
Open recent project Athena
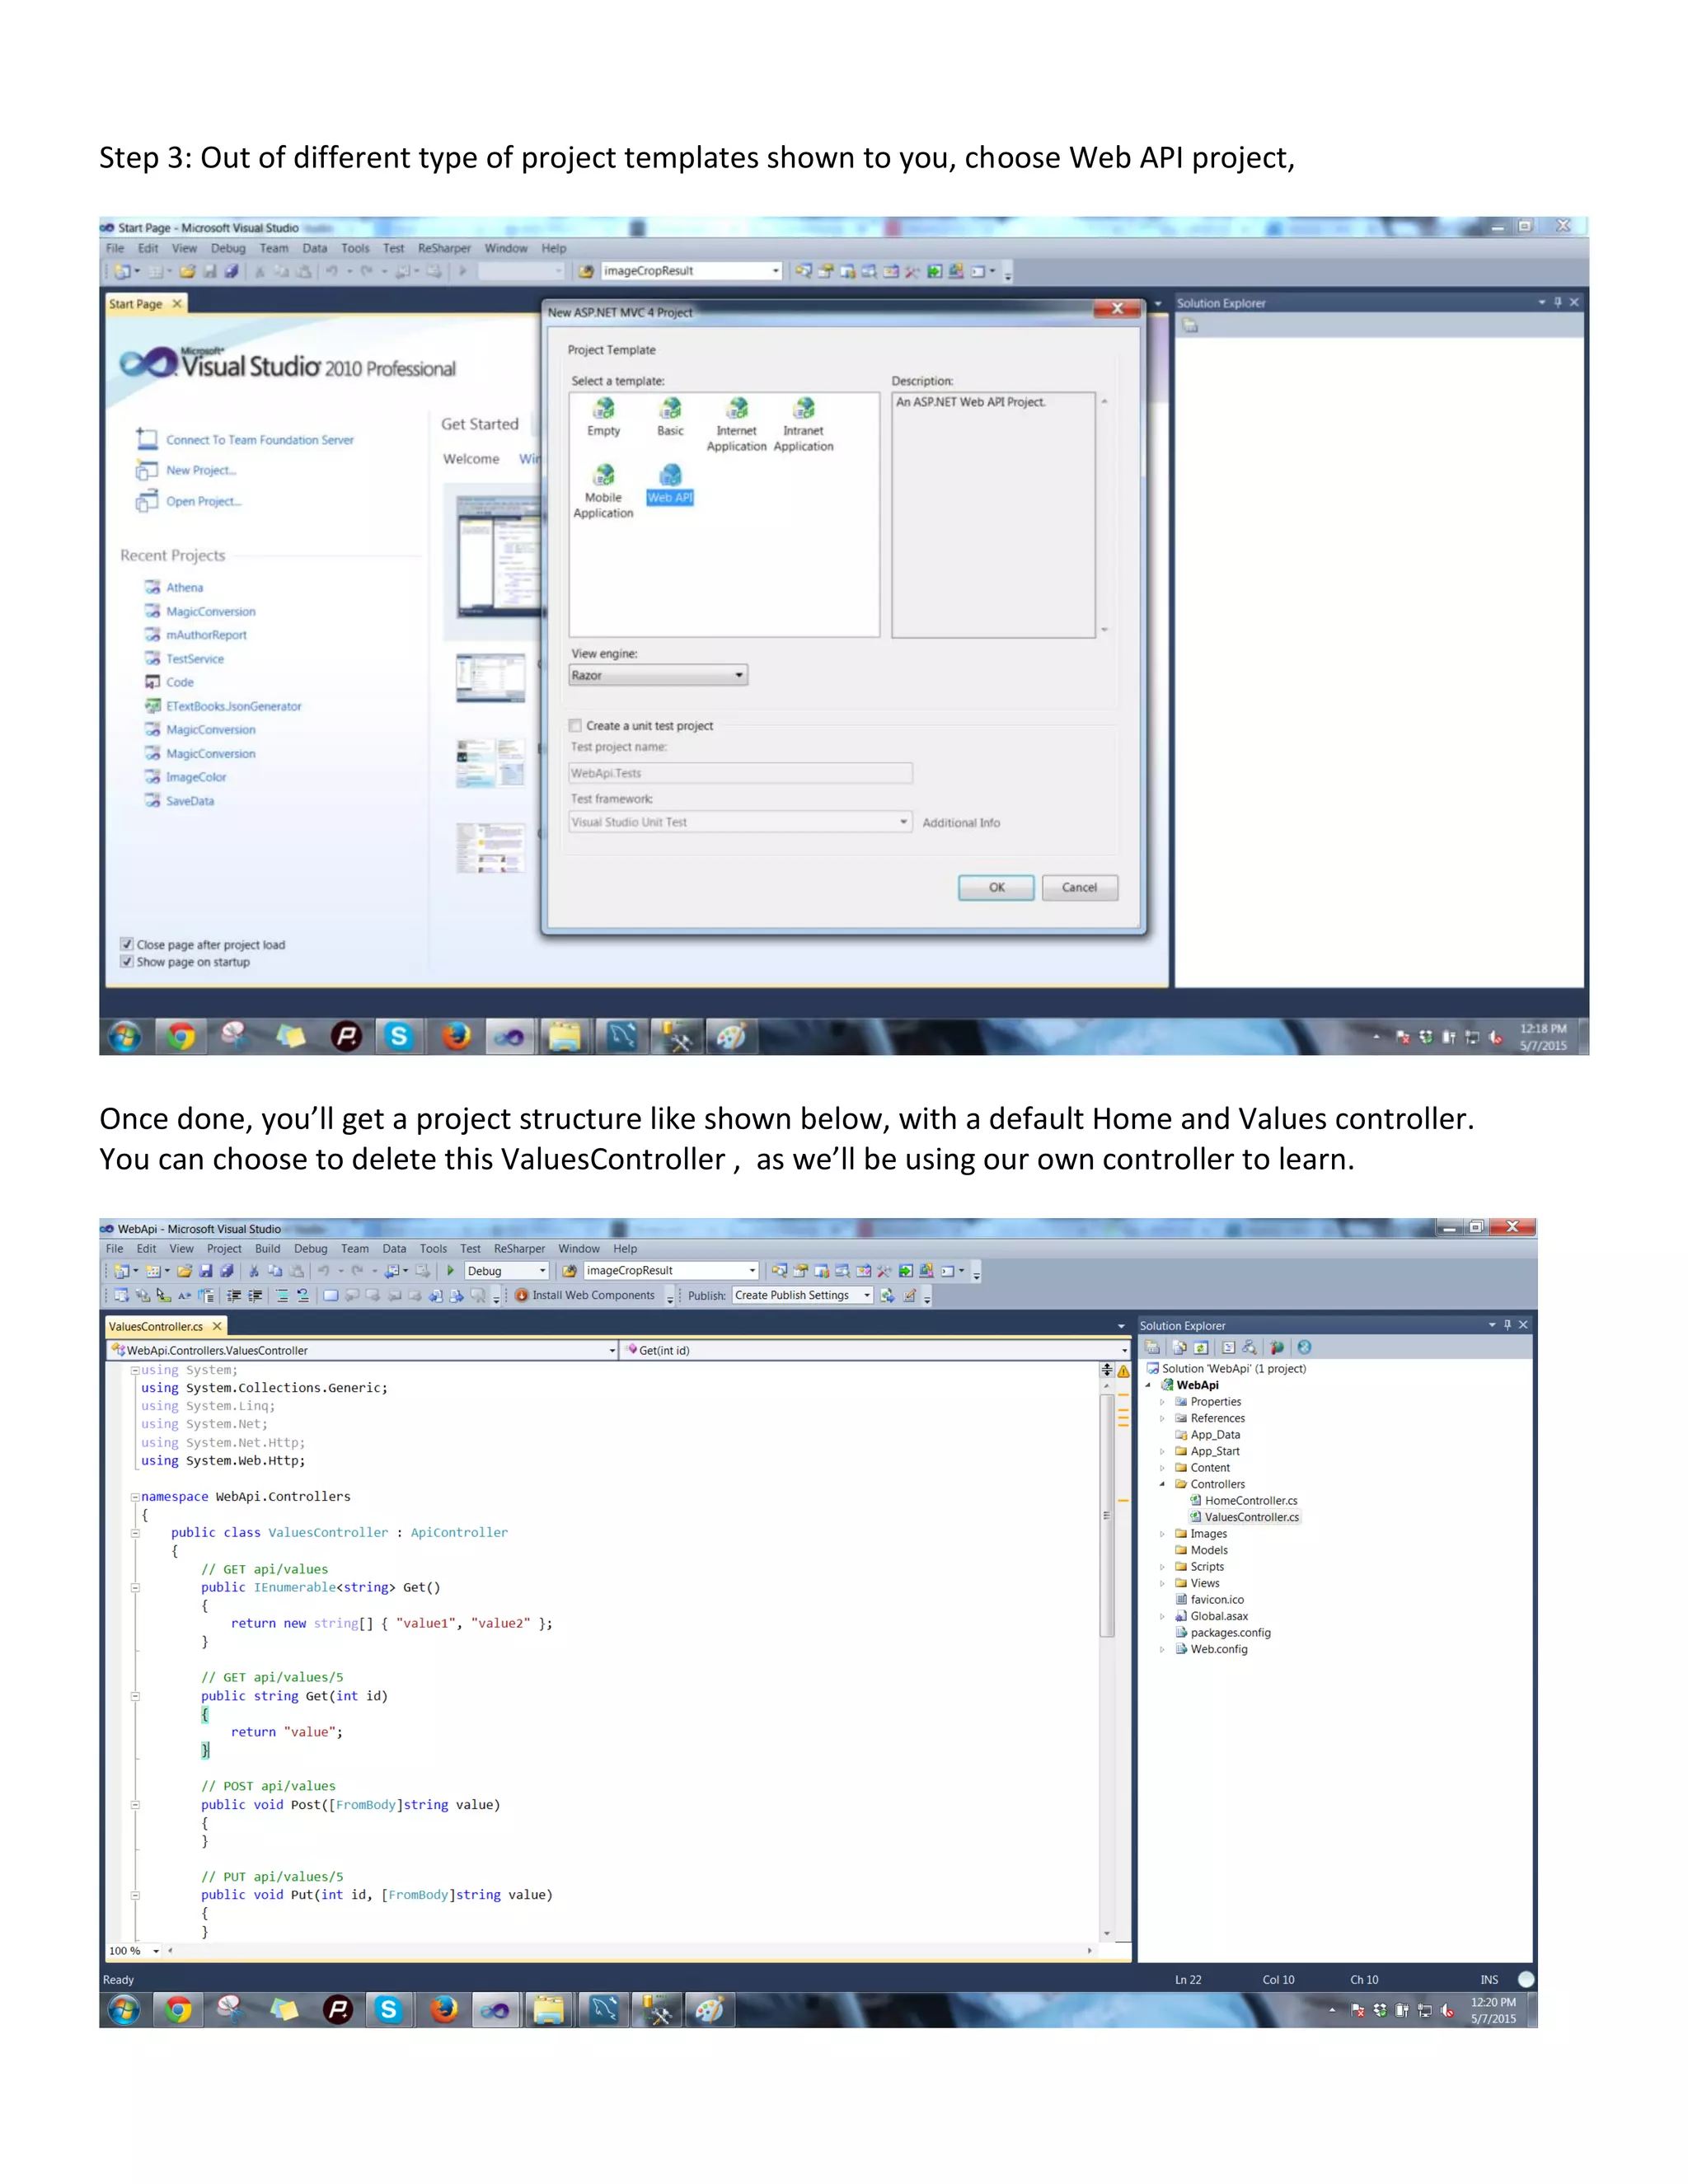[x=184, y=588]
